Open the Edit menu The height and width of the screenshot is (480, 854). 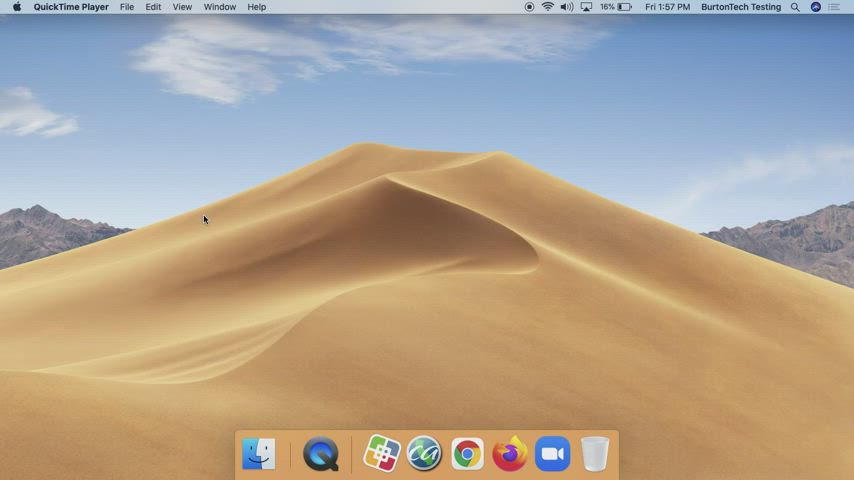coord(153,7)
